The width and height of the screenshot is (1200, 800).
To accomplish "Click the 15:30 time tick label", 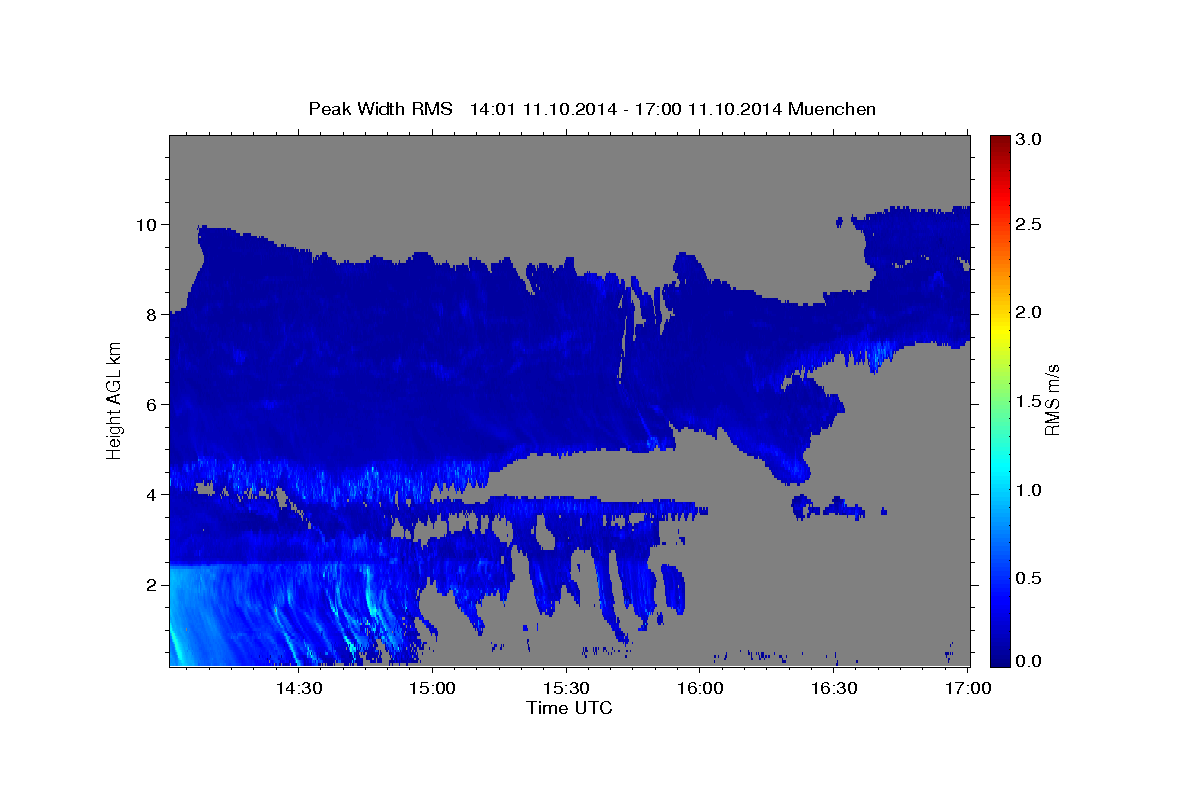I will coord(567,688).
